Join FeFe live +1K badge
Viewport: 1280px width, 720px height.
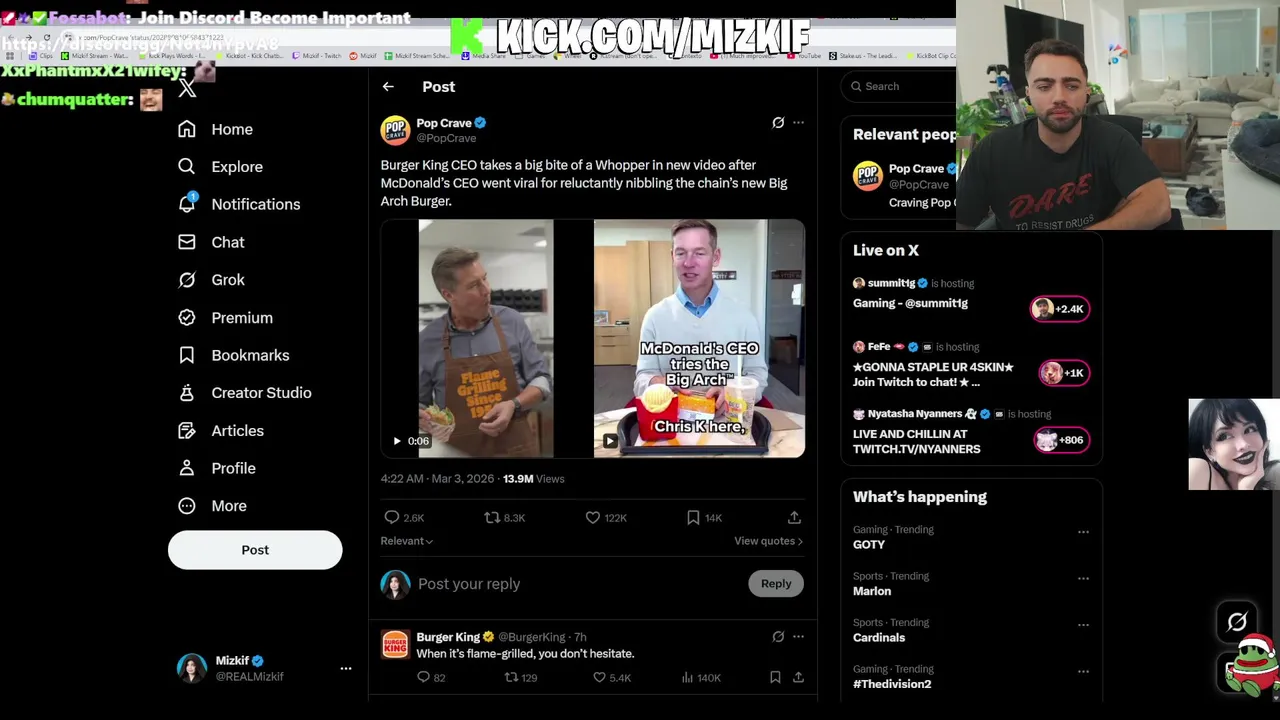click(x=1063, y=373)
